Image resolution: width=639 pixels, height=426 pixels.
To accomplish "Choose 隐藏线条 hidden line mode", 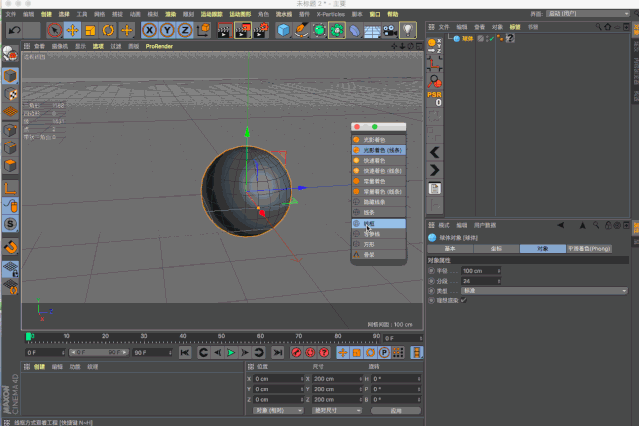I will [379, 202].
